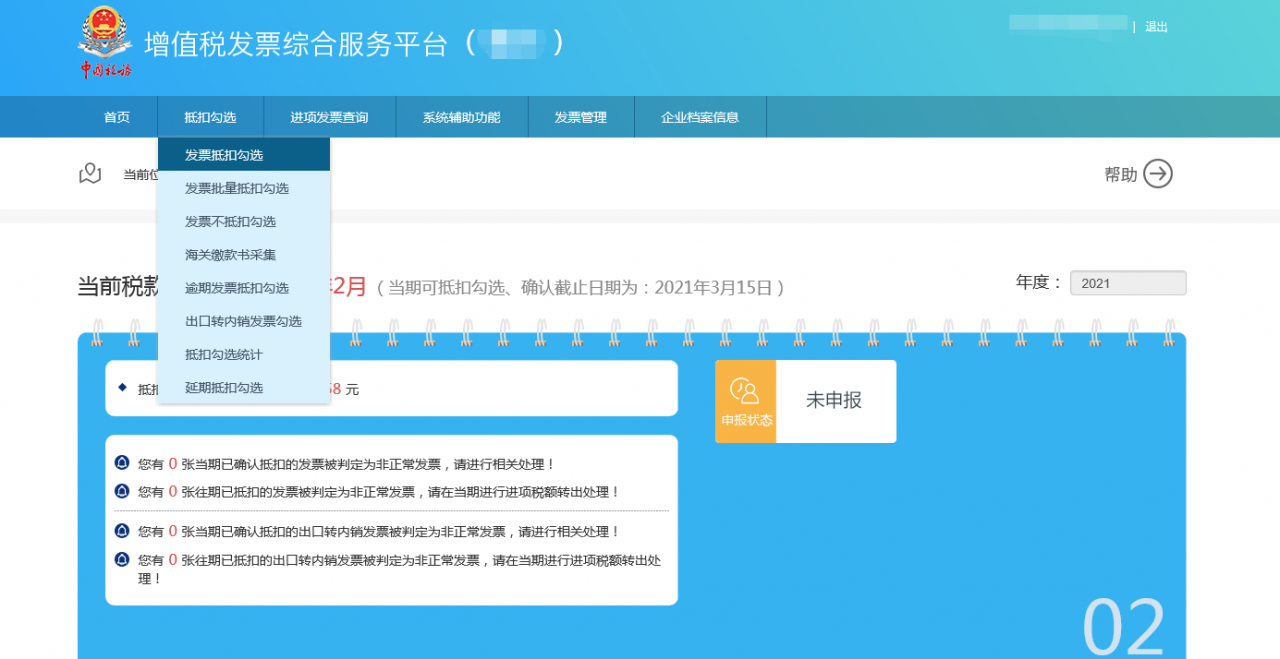Click the location pin icon beside 当前位置
Viewport: 1280px width, 659px height.
click(x=90, y=172)
